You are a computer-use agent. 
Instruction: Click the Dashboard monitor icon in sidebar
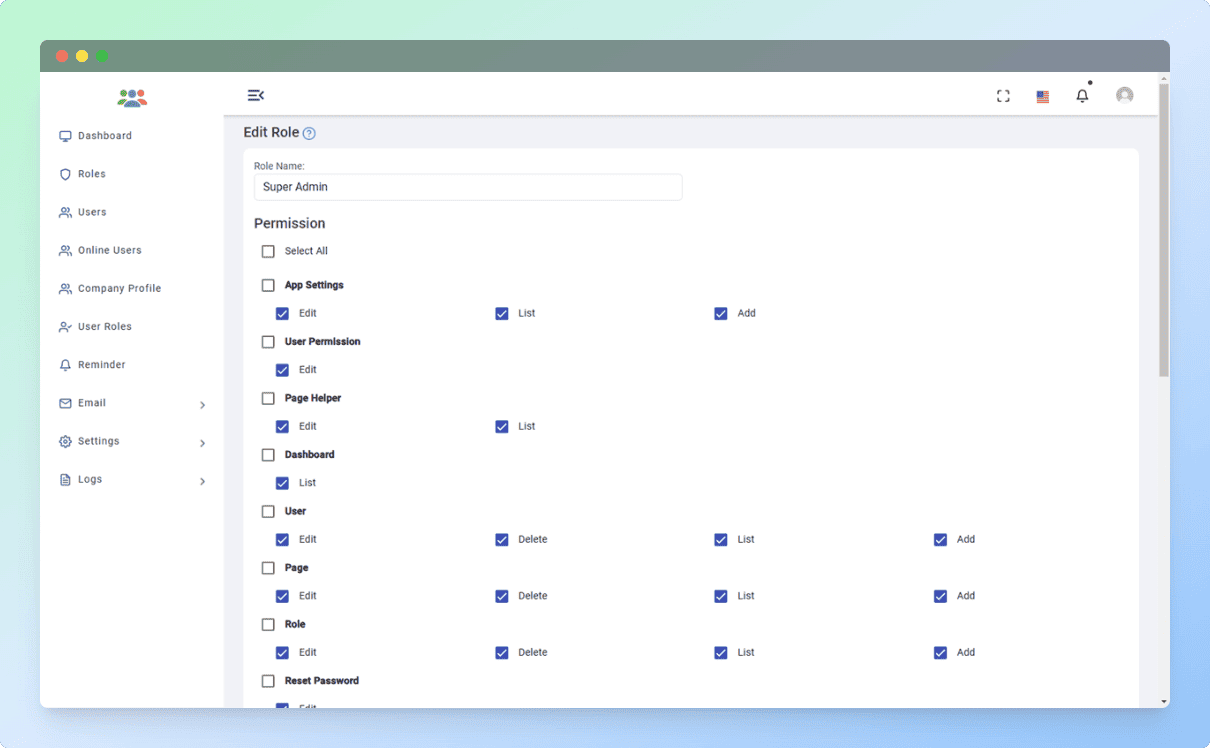pos(65,136)
